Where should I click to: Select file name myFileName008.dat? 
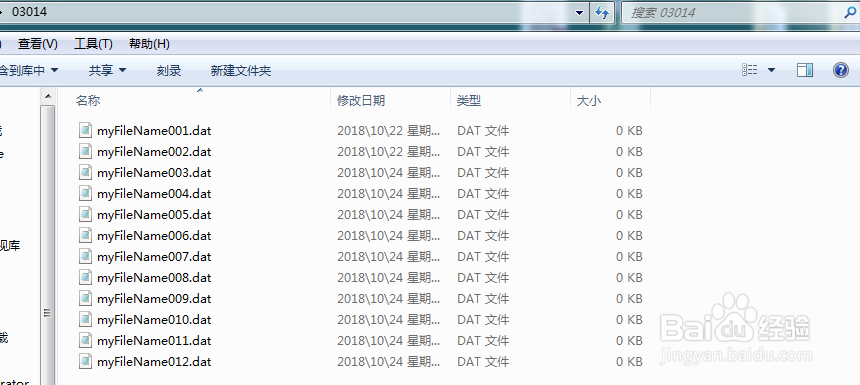[154, 278]
